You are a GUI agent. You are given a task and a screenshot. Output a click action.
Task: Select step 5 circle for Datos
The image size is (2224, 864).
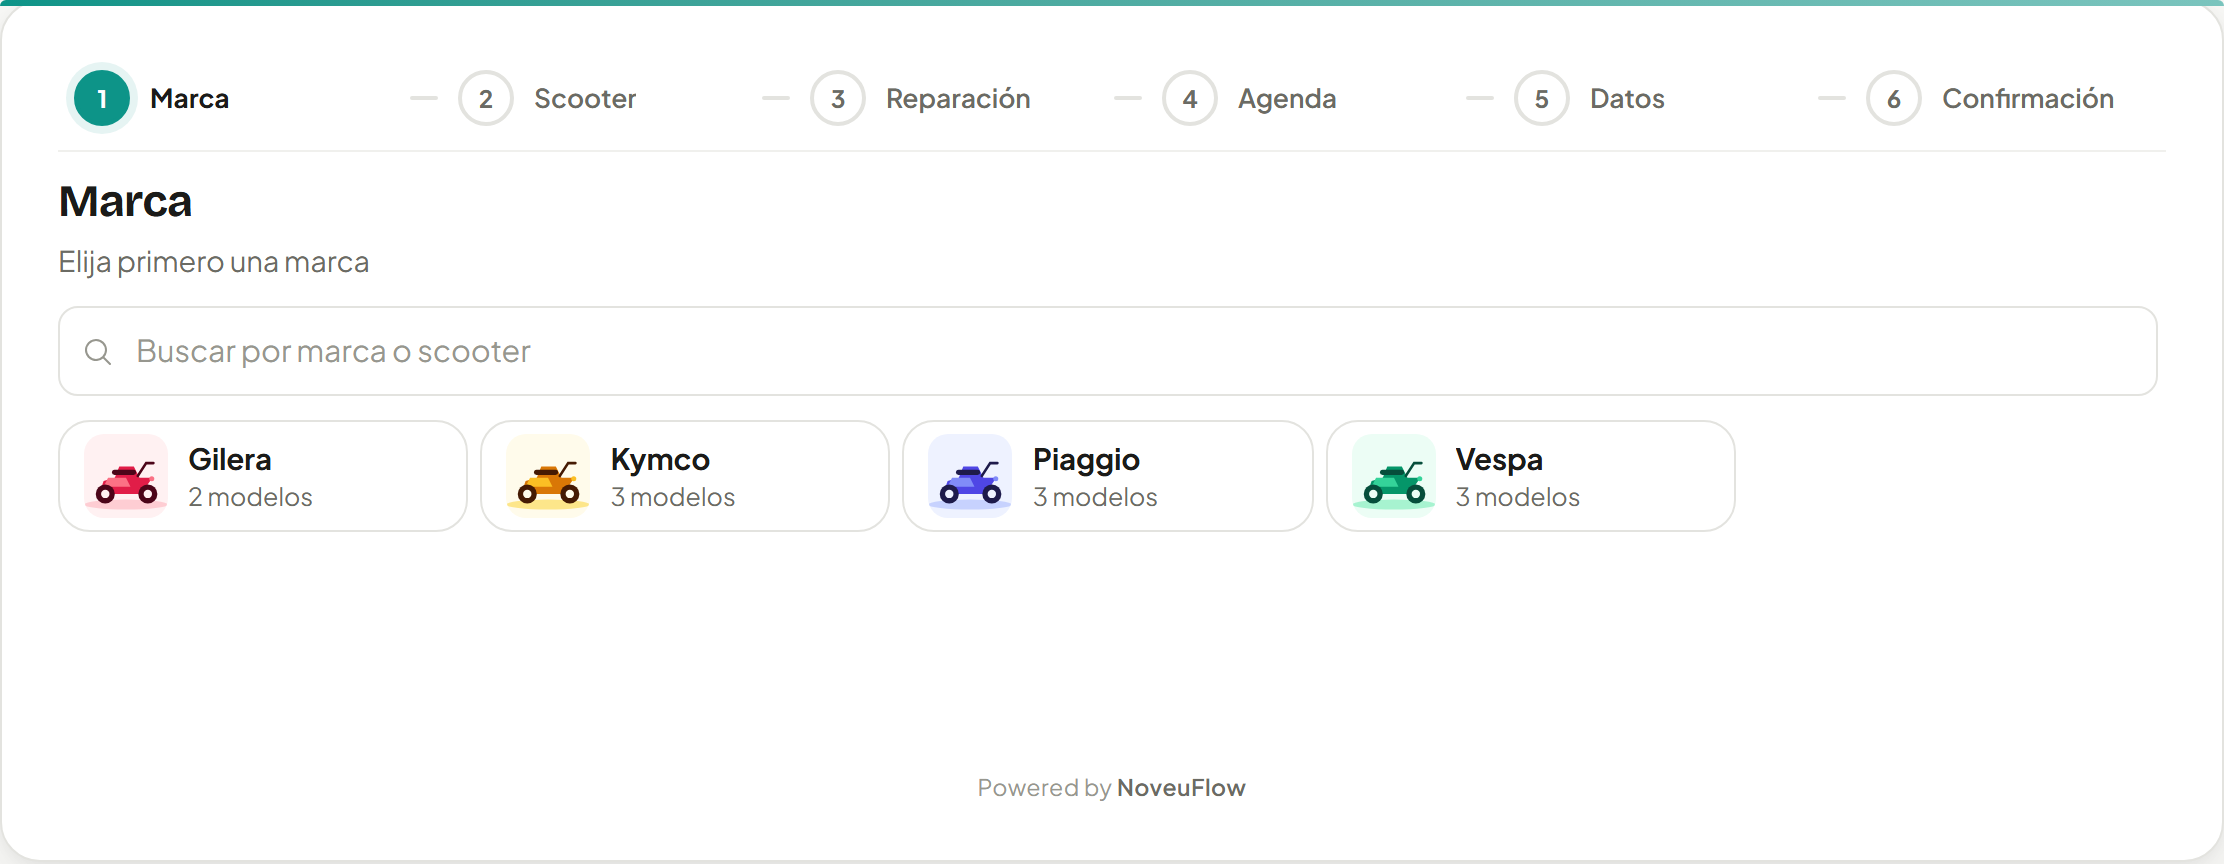[x=1542, y=99]
